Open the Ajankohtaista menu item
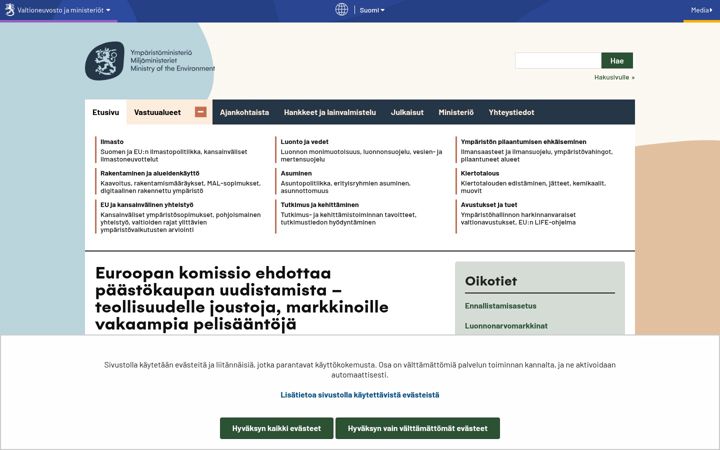 point(244,112)
